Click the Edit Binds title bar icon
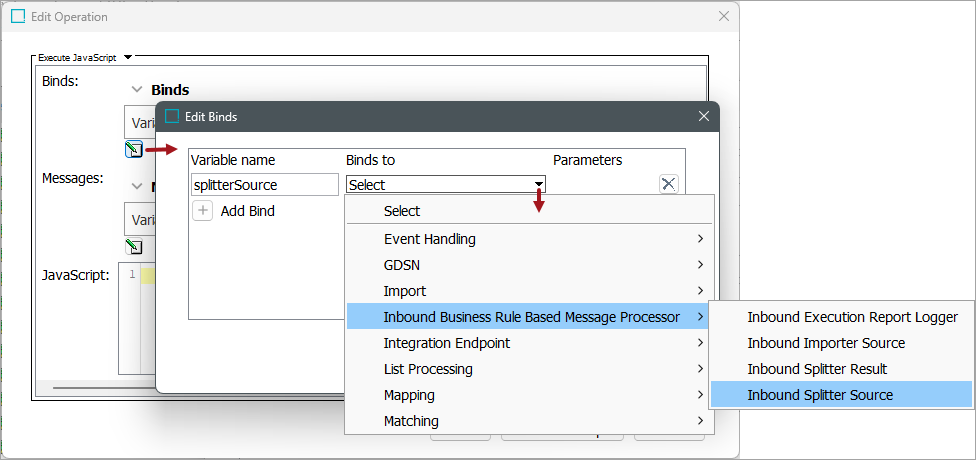The image size is (976, 460). 172,116
